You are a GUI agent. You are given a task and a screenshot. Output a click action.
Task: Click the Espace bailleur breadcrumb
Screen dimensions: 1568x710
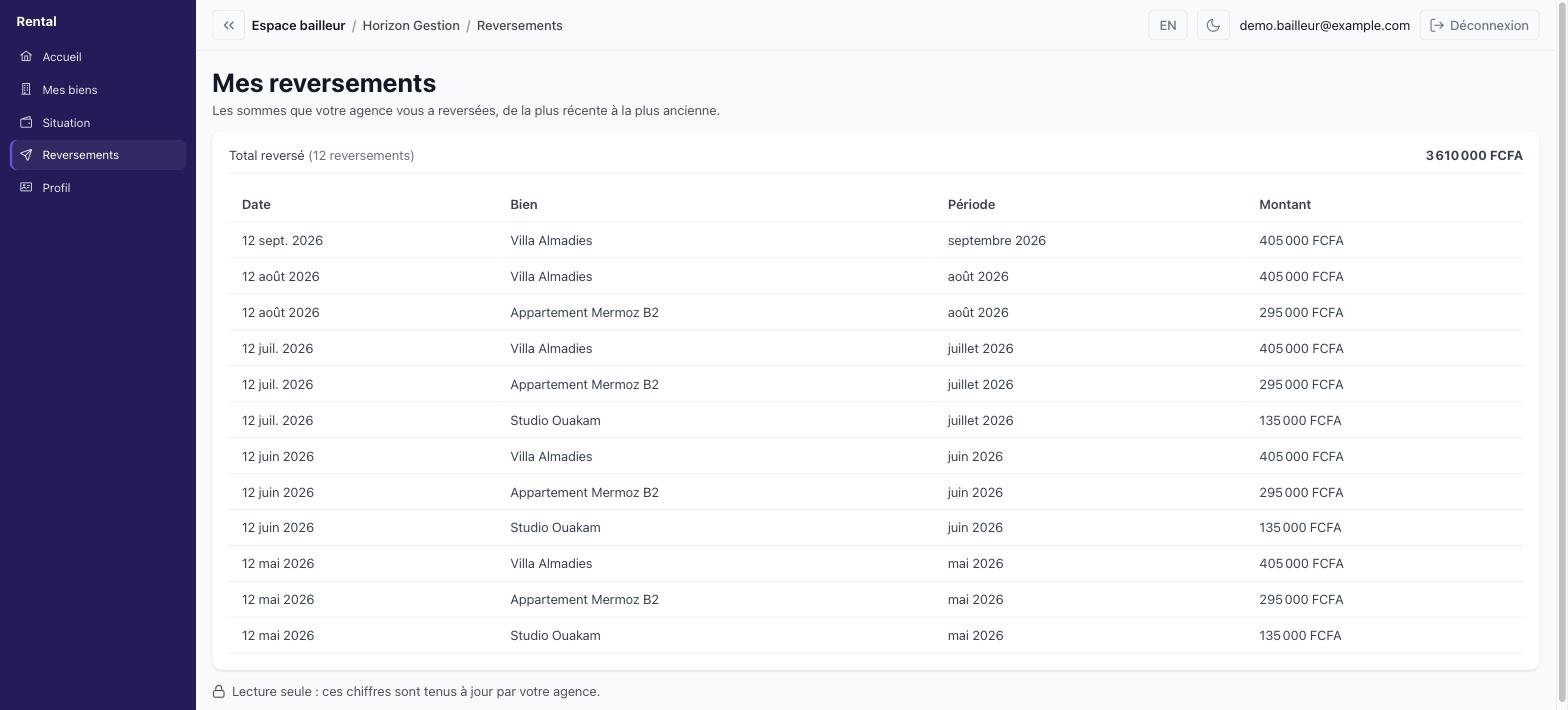click(x=298, y=25)
